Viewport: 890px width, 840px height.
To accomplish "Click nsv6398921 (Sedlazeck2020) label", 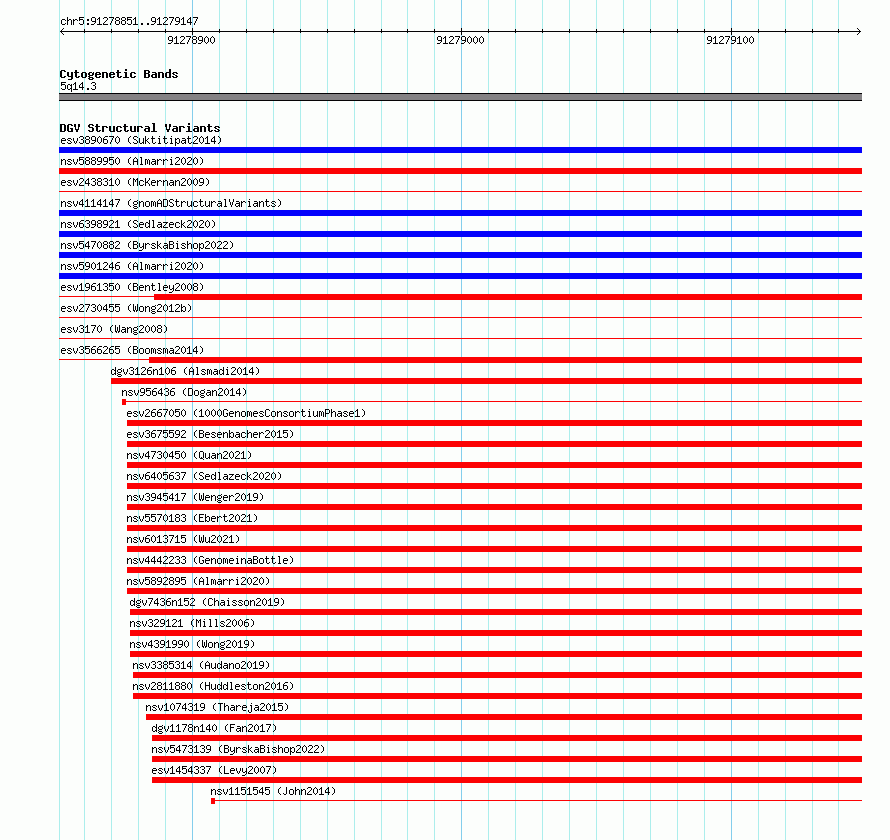I will tap(138, 224).
